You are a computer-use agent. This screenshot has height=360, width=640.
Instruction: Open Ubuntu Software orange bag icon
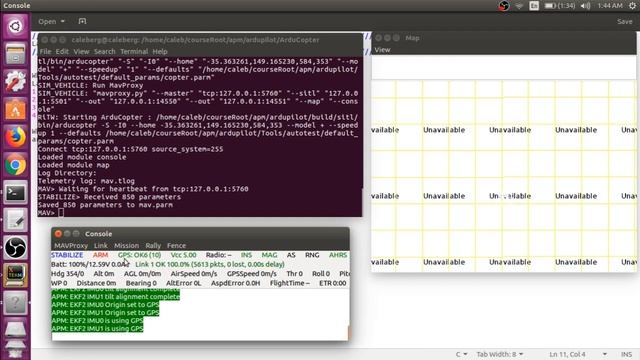(15, 109)
